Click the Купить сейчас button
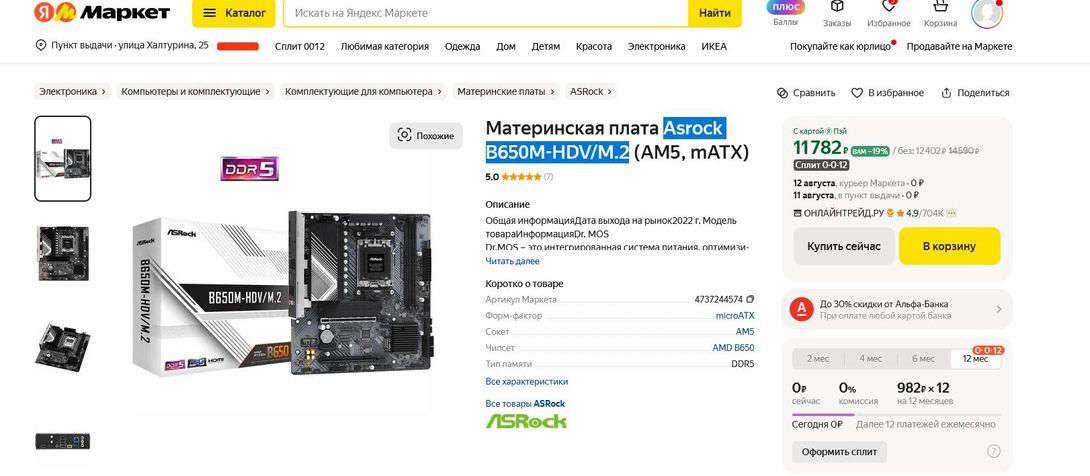Screen dimensions: 1090x476 844,246
